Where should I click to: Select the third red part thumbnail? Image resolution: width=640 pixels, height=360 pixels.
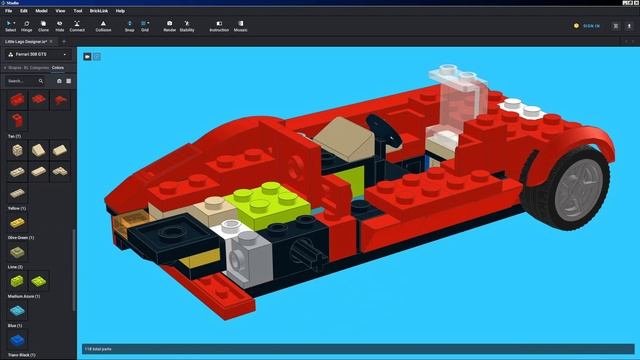(x=60, y=100)
